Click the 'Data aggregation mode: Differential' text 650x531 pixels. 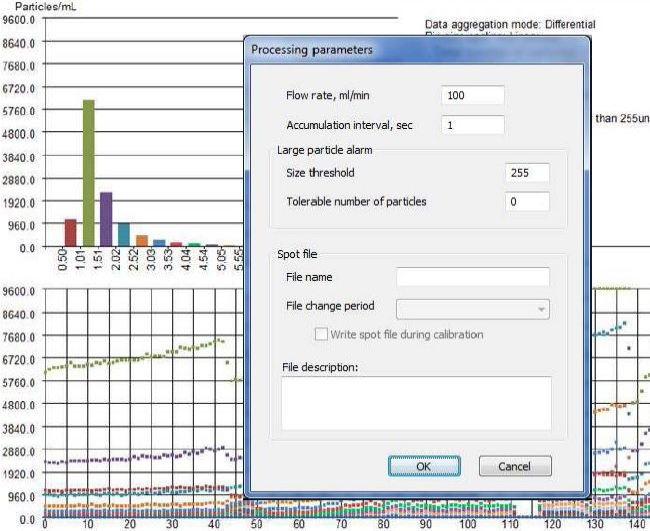pos(510,24)
